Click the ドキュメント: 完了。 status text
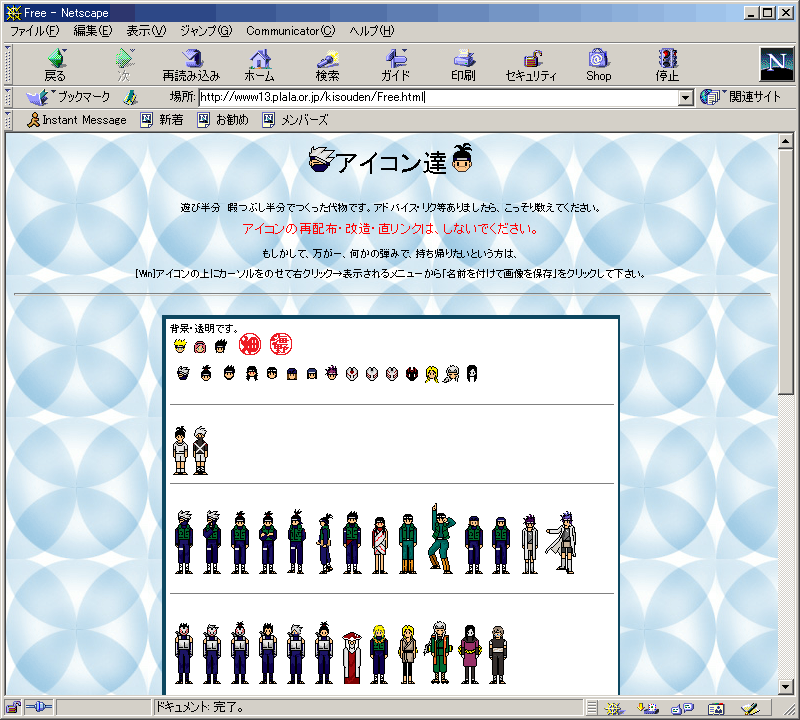 [x=199, y=708]
